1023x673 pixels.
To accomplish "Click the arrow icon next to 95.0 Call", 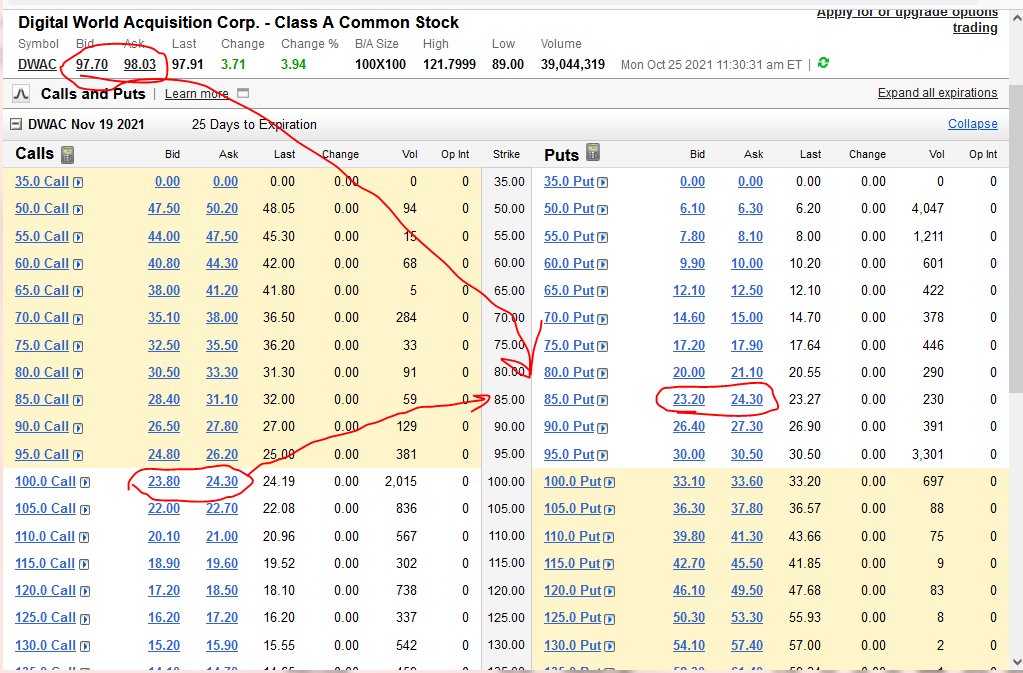I will click(78, 455).
